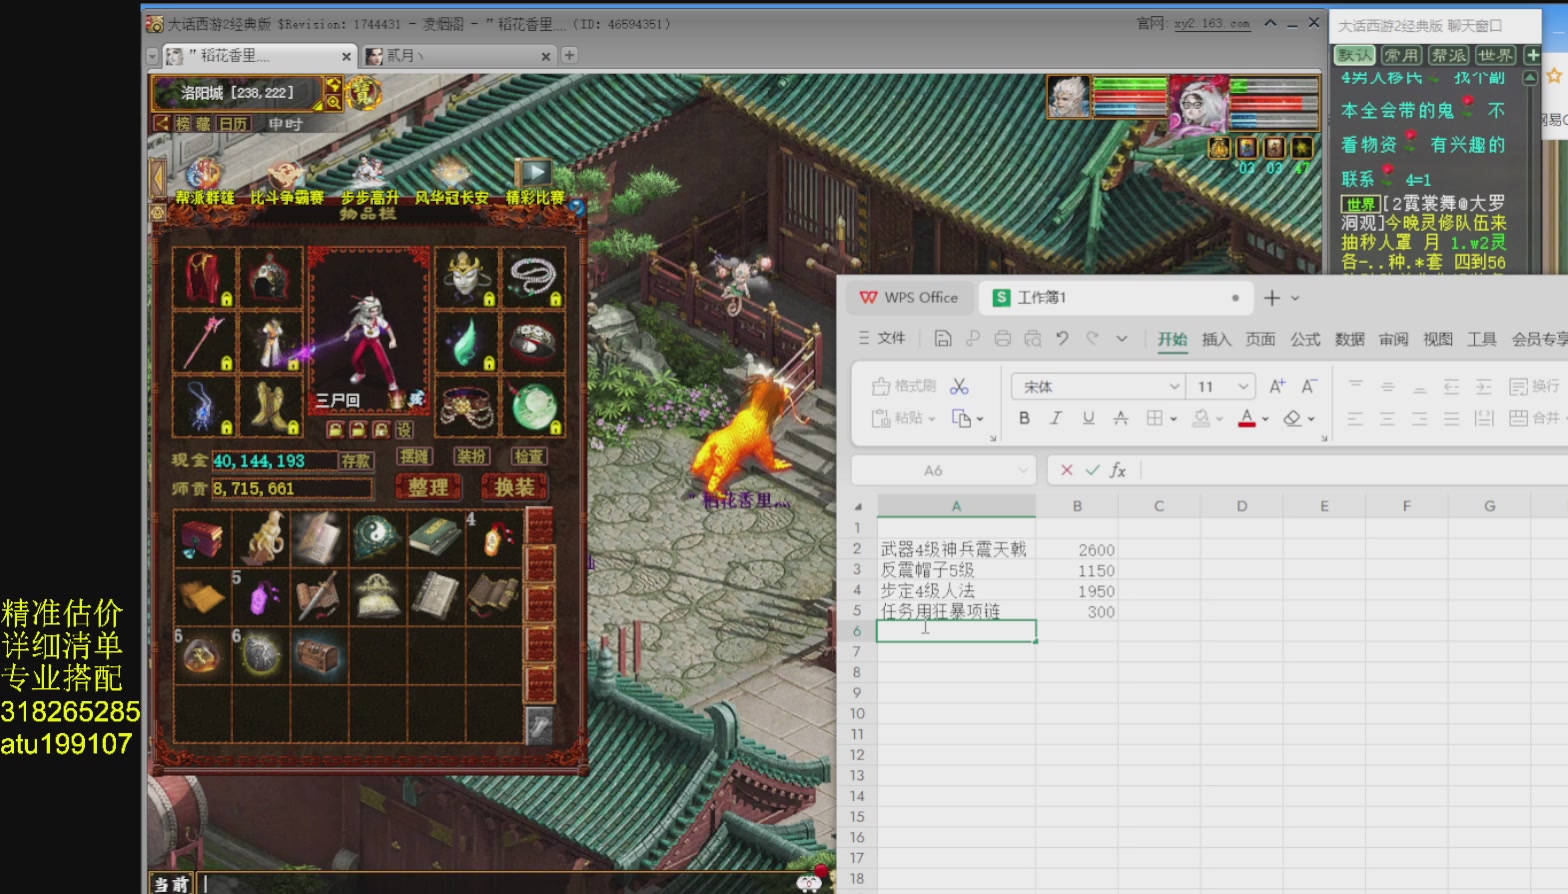The image size is (1568, 894).
Task: Switch to 帮派 chat channel tab
Action: coord(1449,55)
